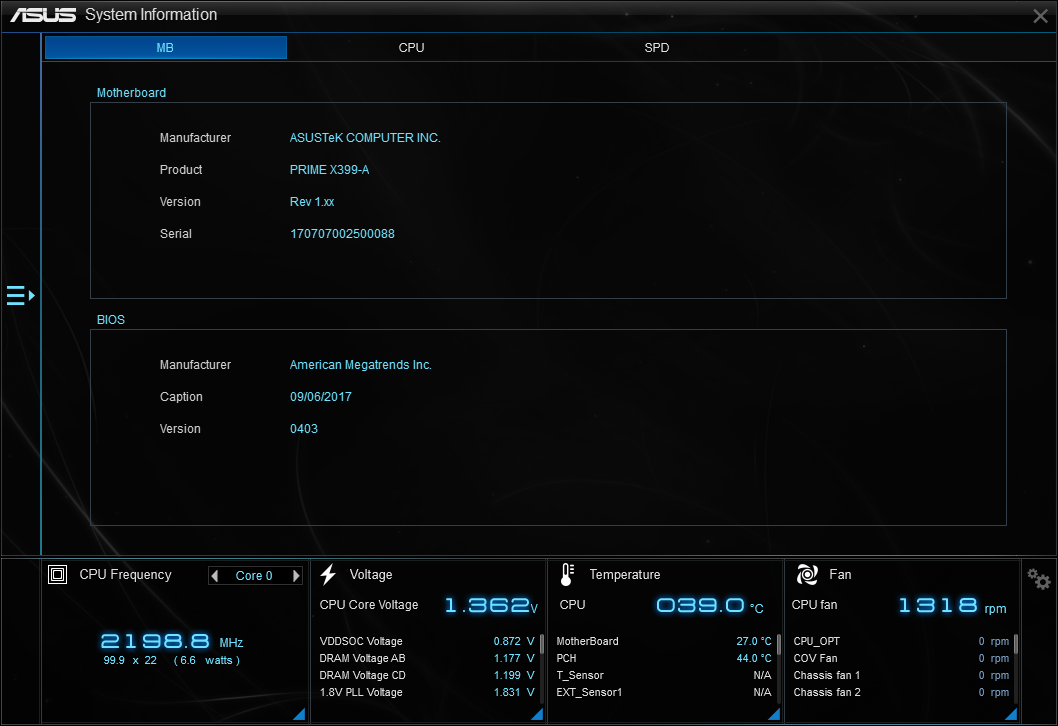Select previous core with left arrow
The width and height of the screenshot is (1058, 726).
215,576
